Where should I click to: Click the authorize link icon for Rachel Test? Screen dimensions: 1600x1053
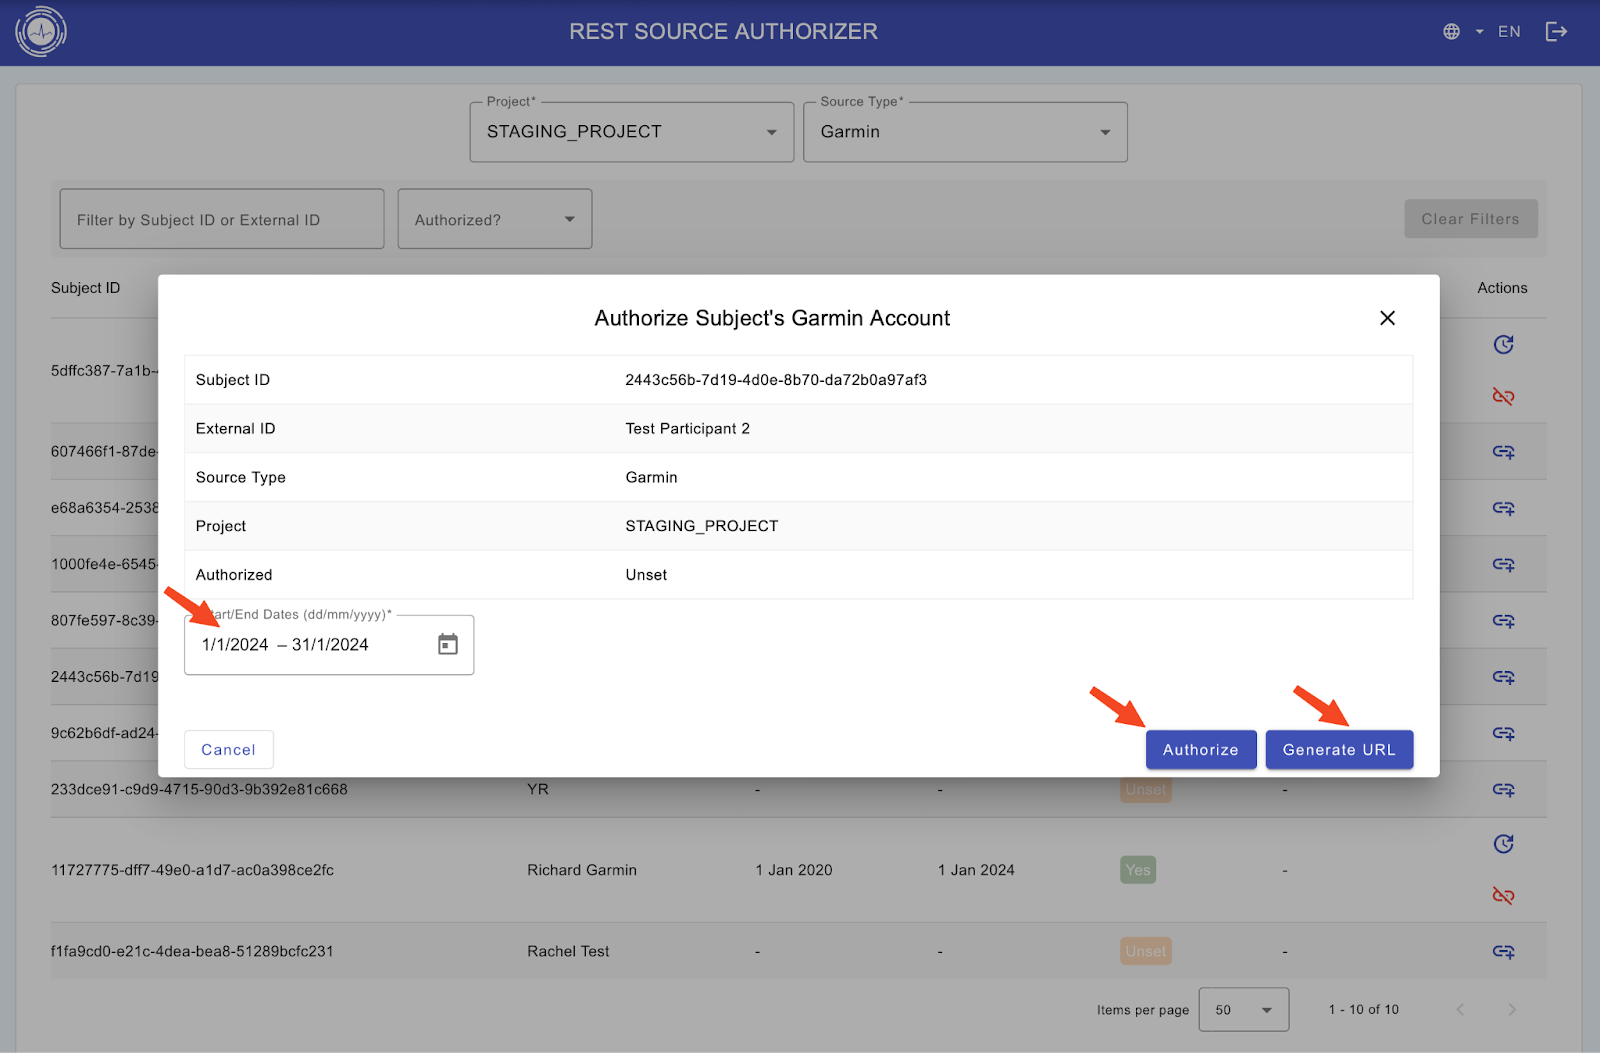coord(1503,951)
